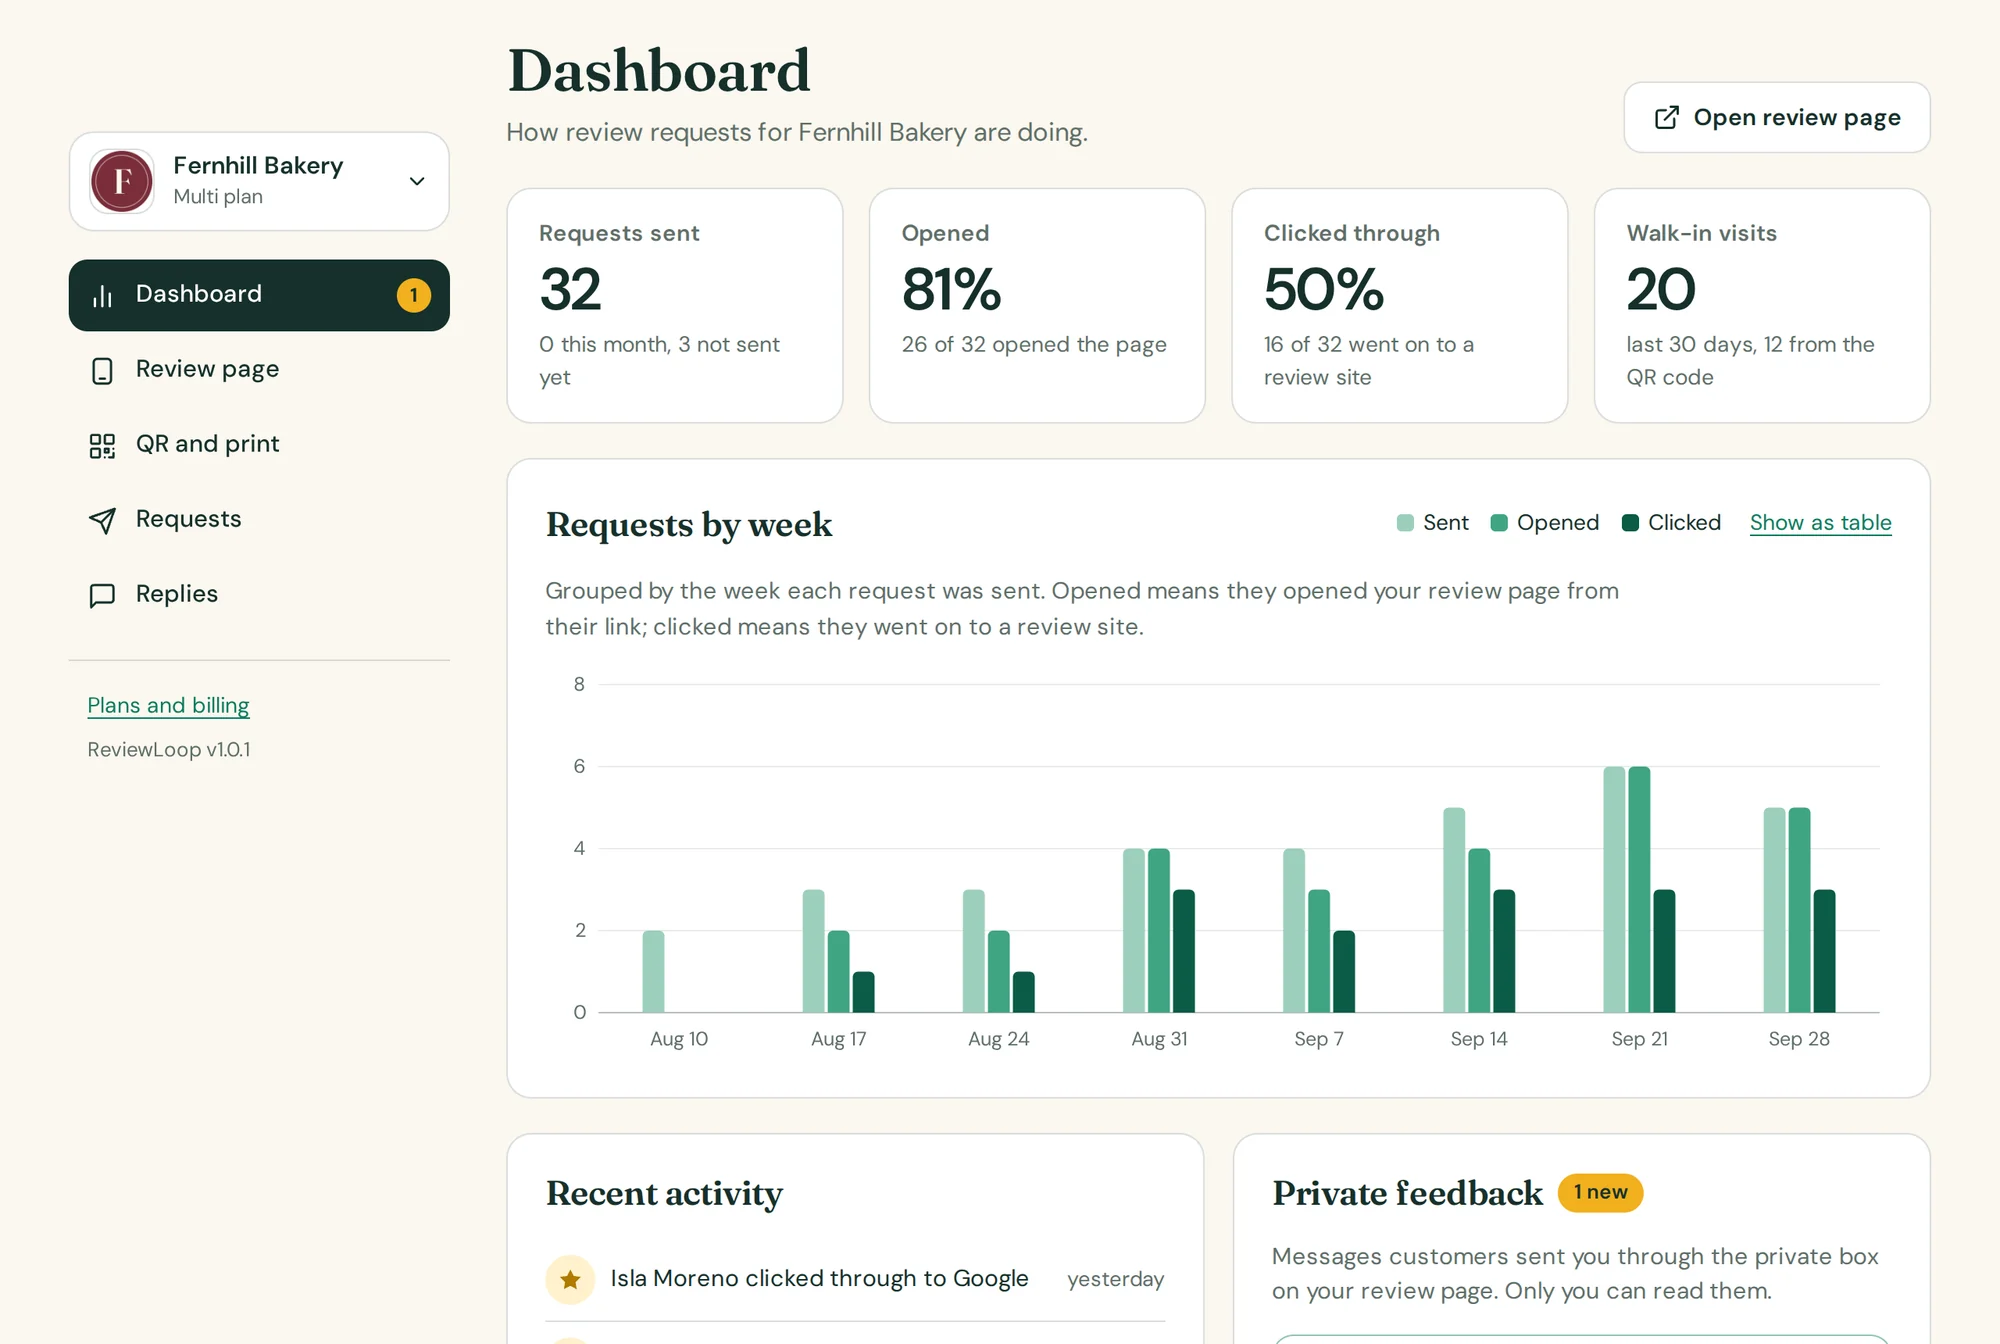Click the Private feedback heading
Viewport: 2000px width, 1344px height.
(x=1407, y=1194)
